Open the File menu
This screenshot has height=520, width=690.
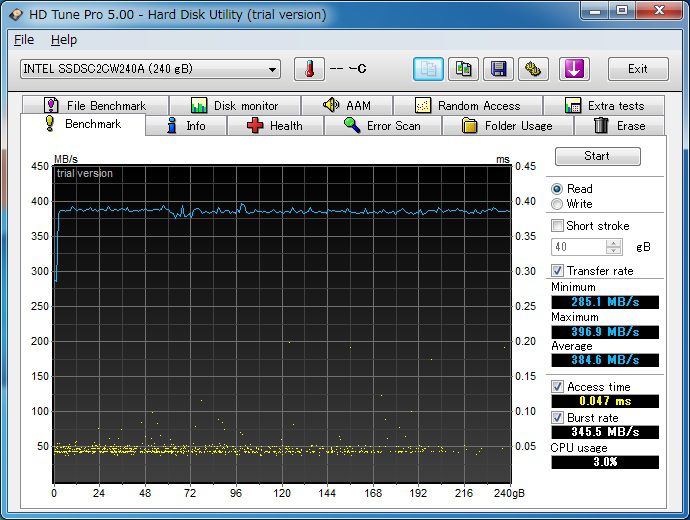click(24, 40)
